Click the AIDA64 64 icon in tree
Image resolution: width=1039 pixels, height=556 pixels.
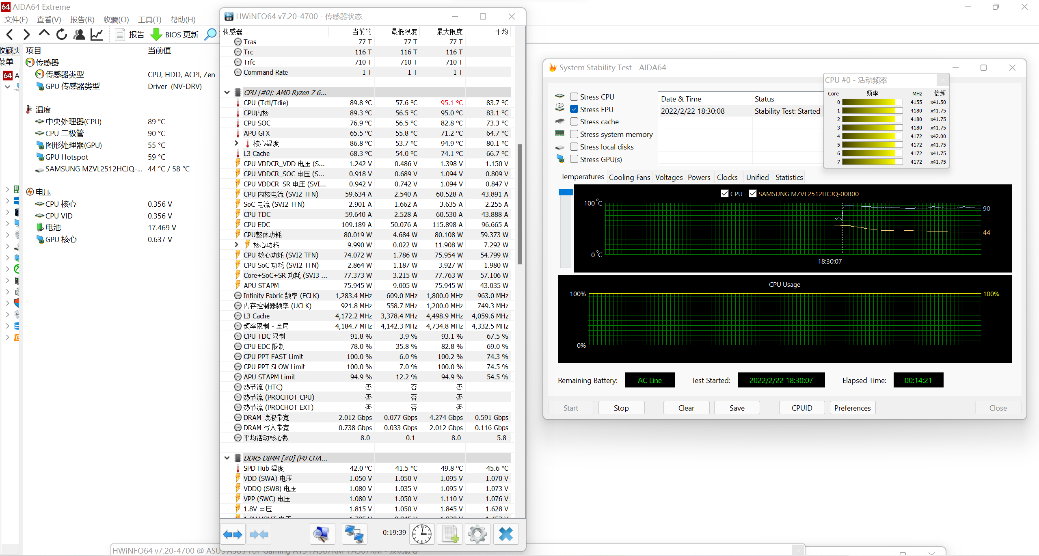coord(7,76)
